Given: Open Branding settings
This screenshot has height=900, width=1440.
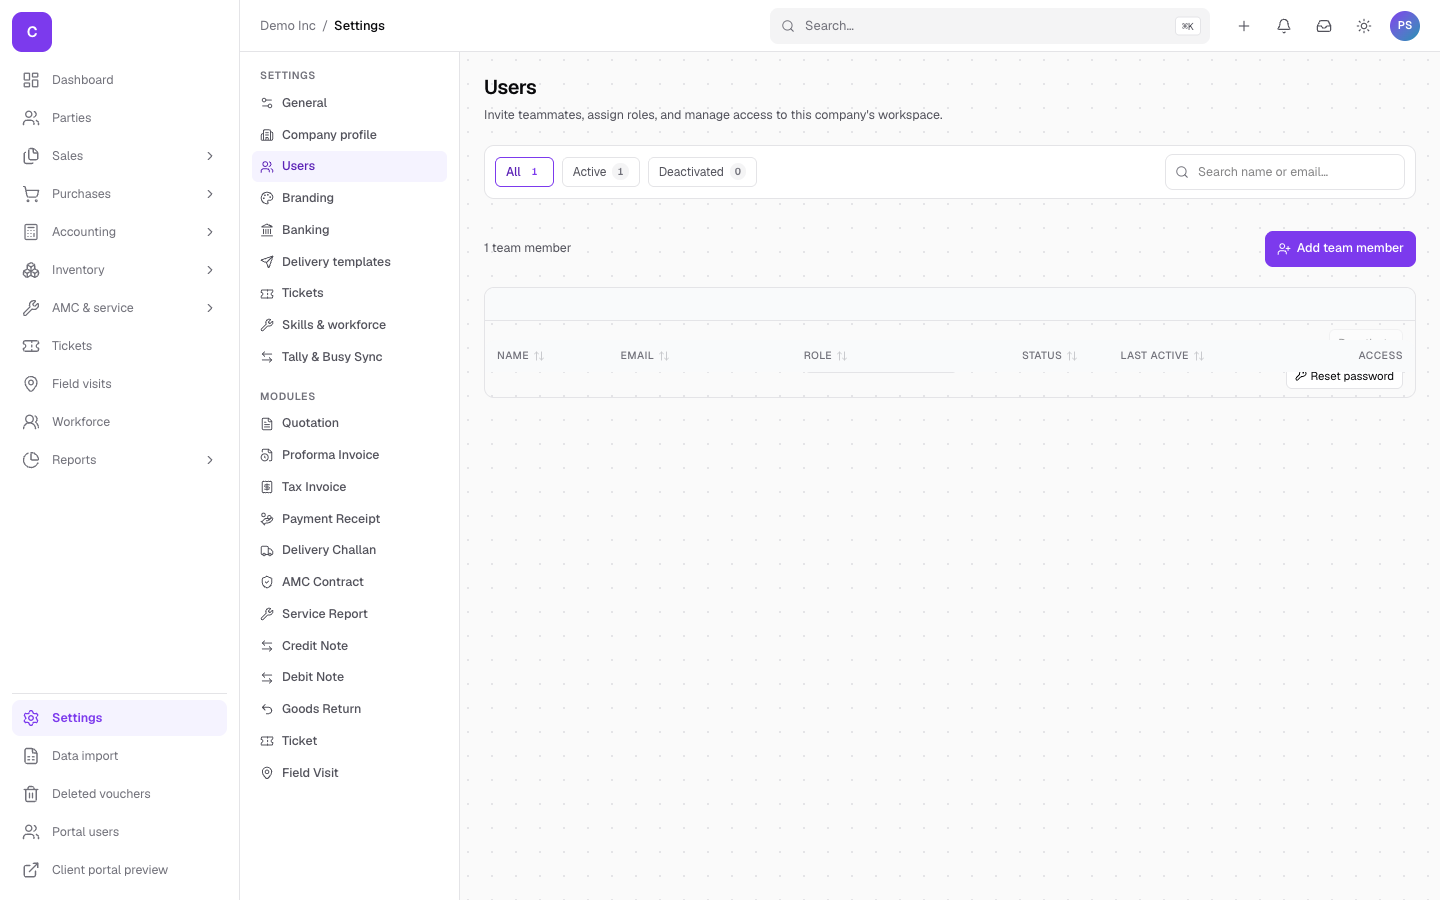Looking at the screenshot, I should coord(349,198).
